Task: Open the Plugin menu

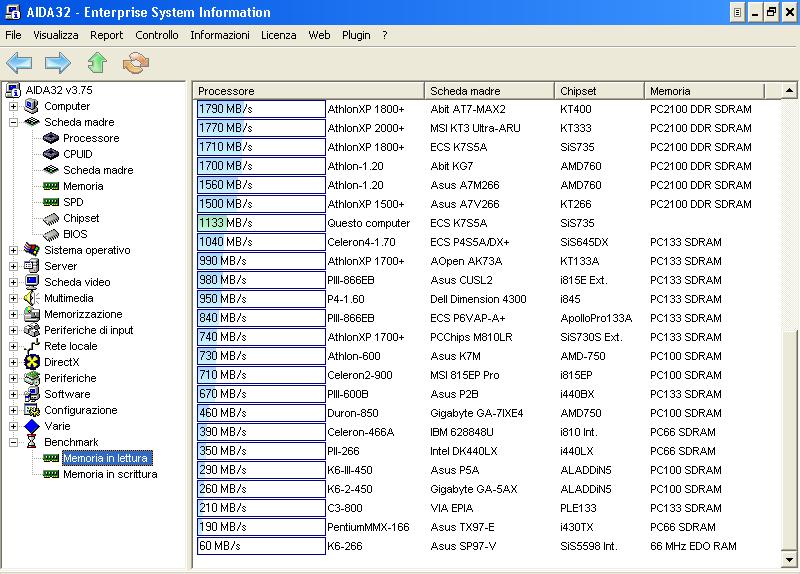Action: (356, 35)
